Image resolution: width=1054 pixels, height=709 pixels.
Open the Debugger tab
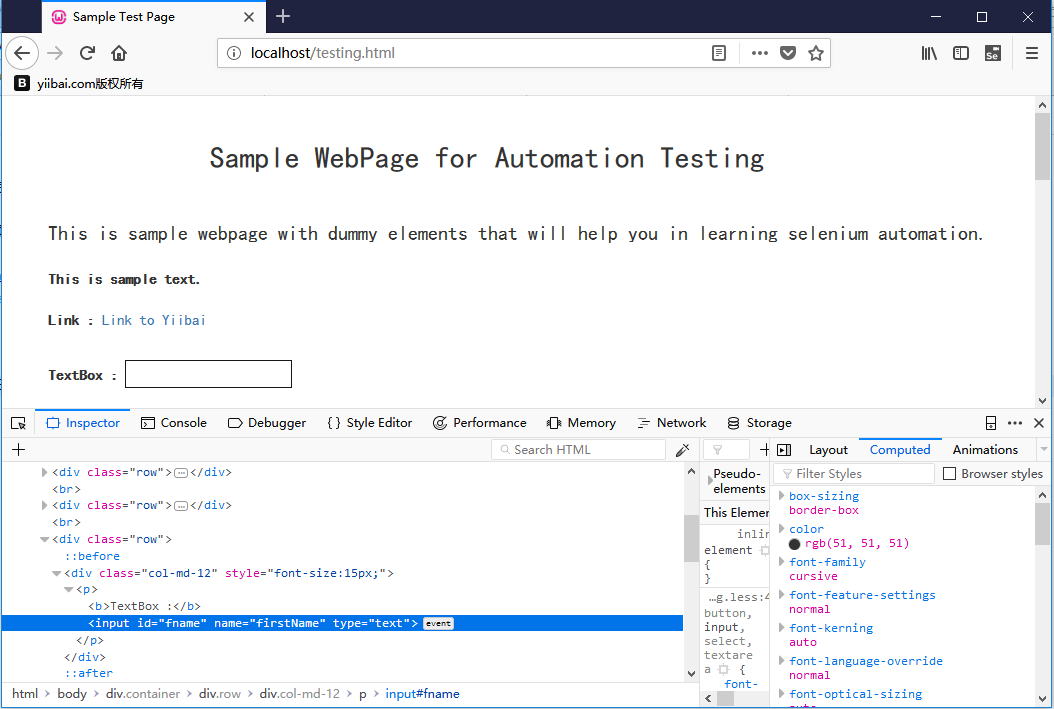267,423
